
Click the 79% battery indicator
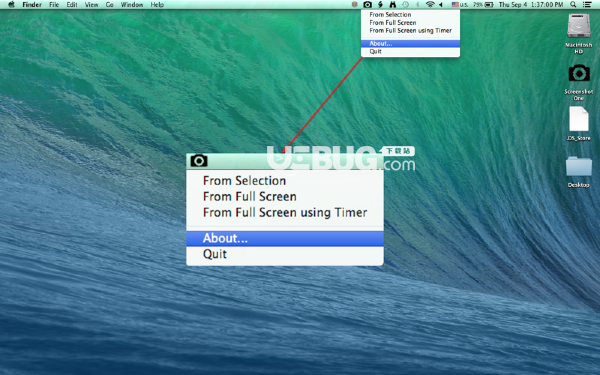(x=483, y=5)
